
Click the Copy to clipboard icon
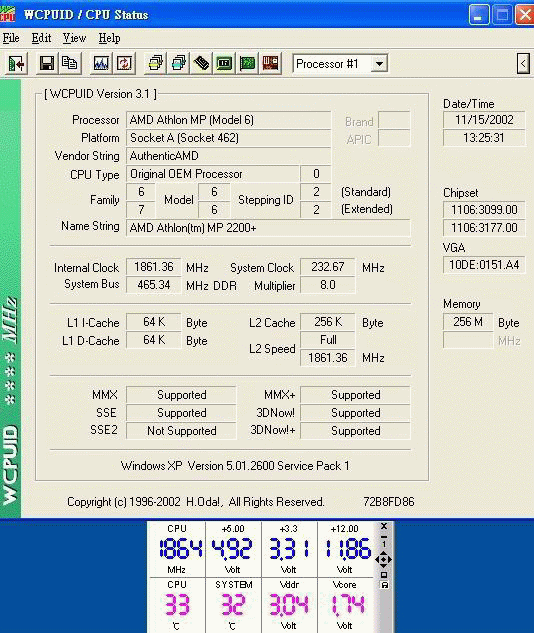pyautogui.click(x=70, y=63)
